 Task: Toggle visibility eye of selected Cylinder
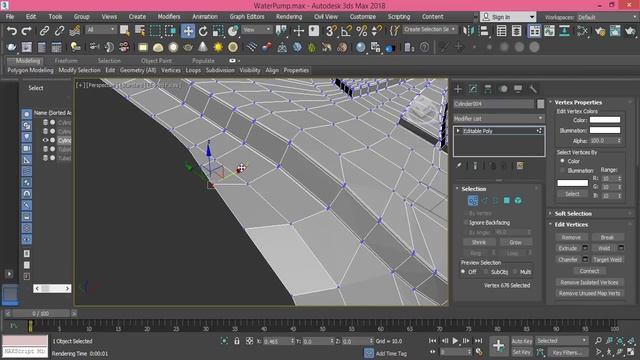point(45,140)
